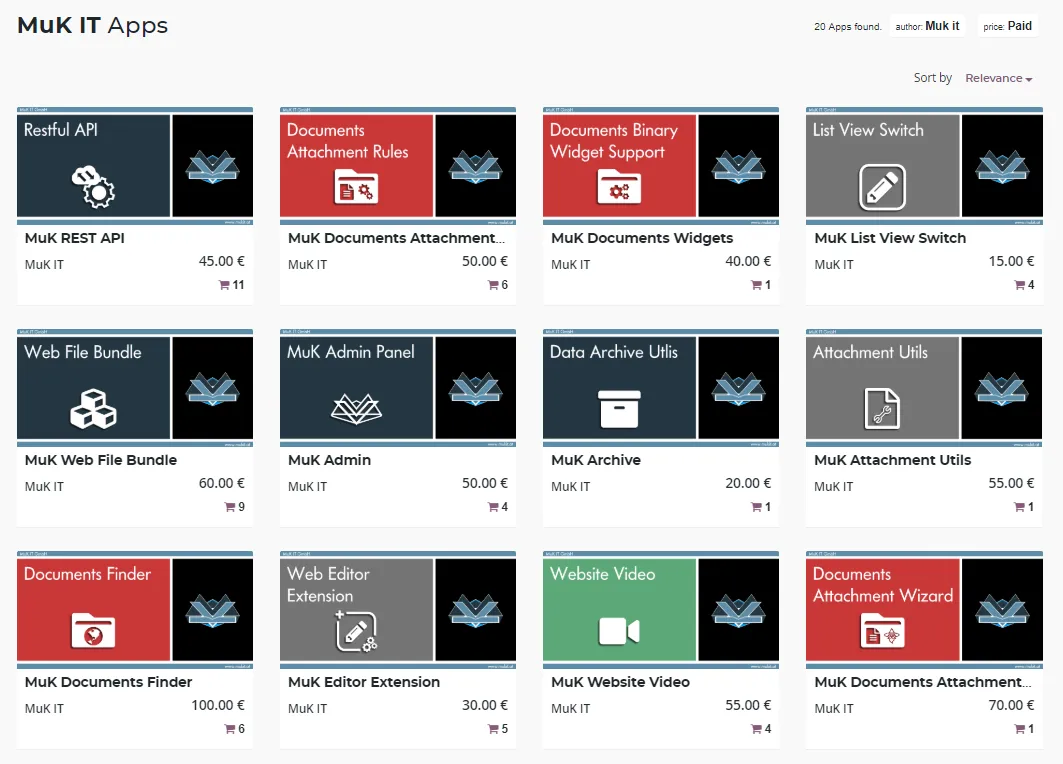Open the MuK Documents Finder title
1063x764 pixels.
[108, 682]
